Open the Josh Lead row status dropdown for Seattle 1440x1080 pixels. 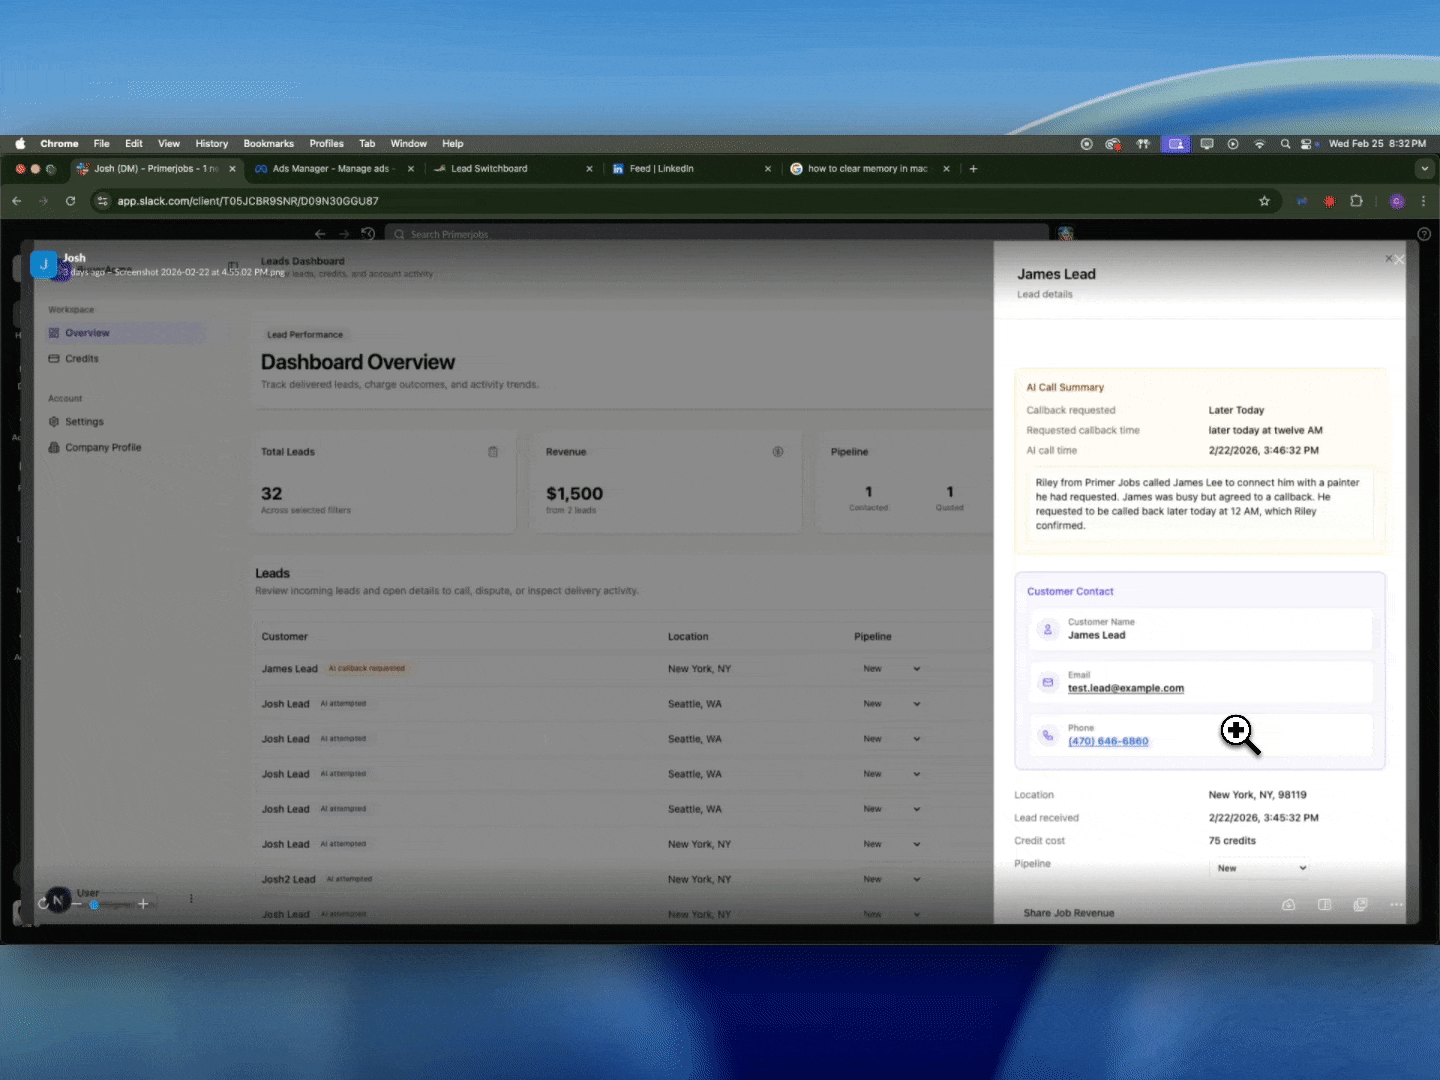(x=890, y=703)
